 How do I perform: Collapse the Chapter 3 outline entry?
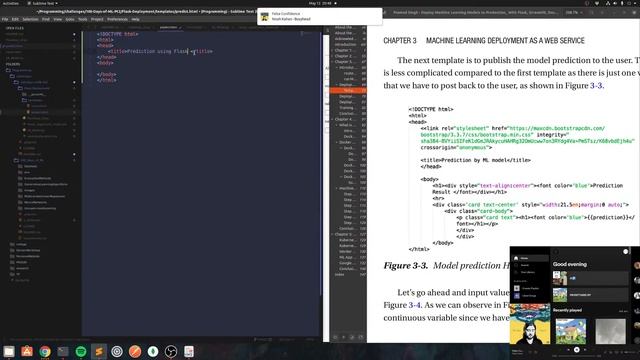(333, 62)
